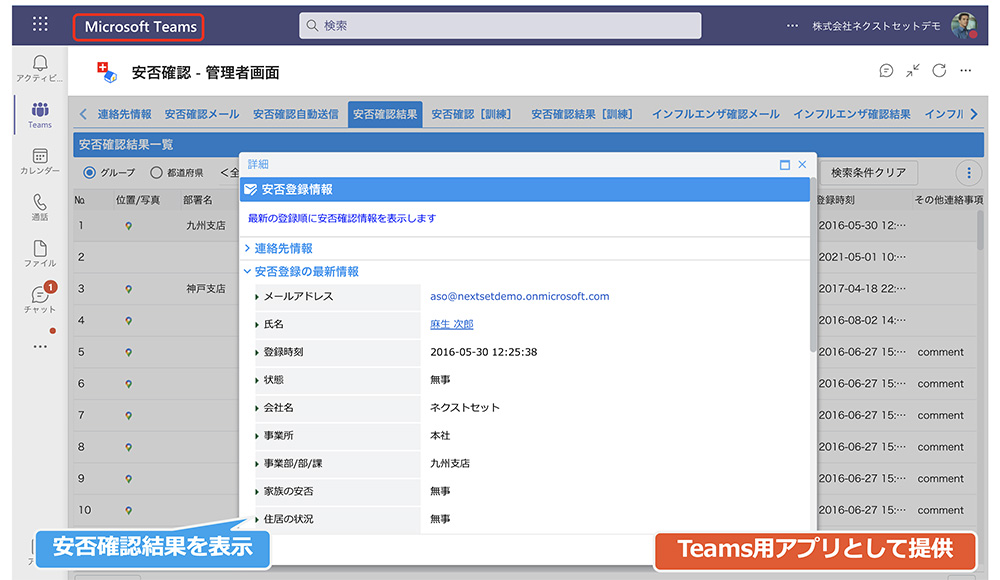Viewport: 1000px width, 580px height.
Task: Show more apps ellipsis in sidebar
Action: click(x=40, y=346)
